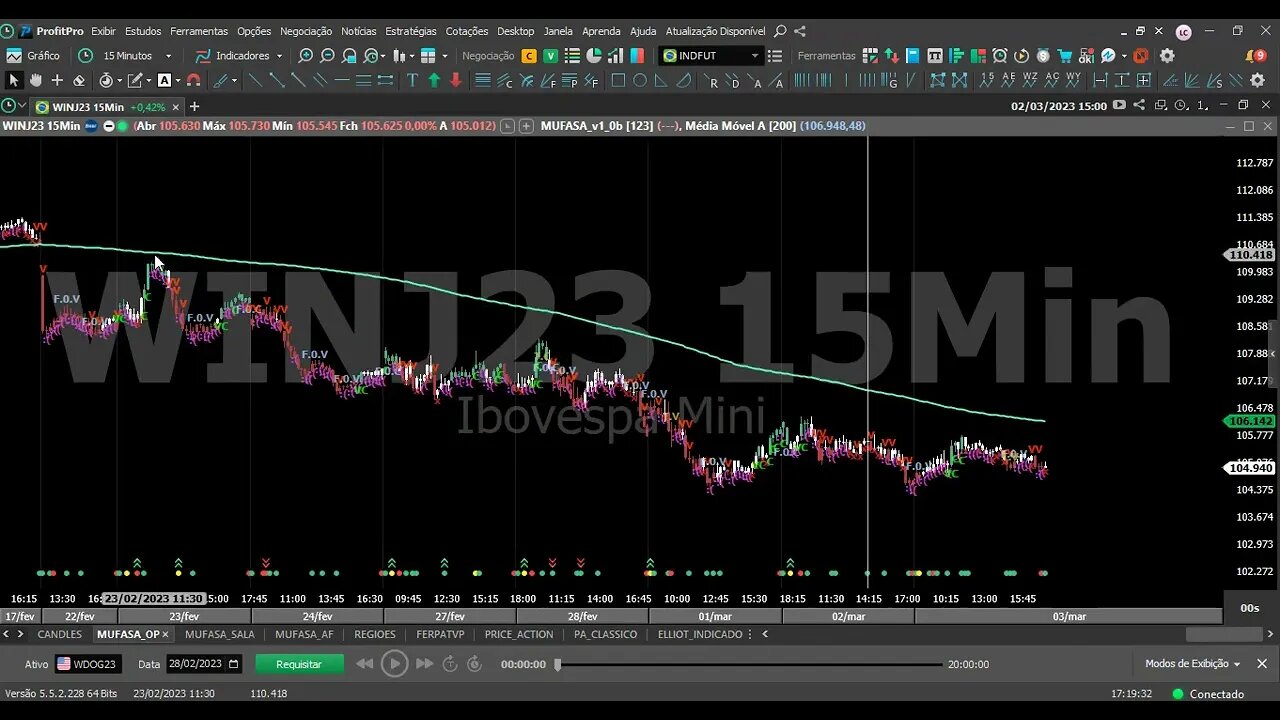Click the green V sell button icon
This screenshot has width=1280, height=720.
(550, 56)
